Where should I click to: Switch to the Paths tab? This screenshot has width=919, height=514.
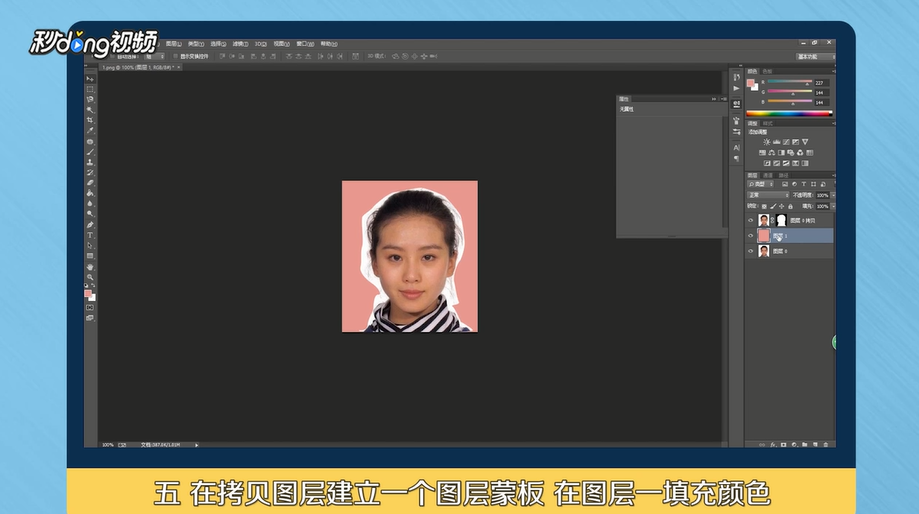tap(783, 175)
